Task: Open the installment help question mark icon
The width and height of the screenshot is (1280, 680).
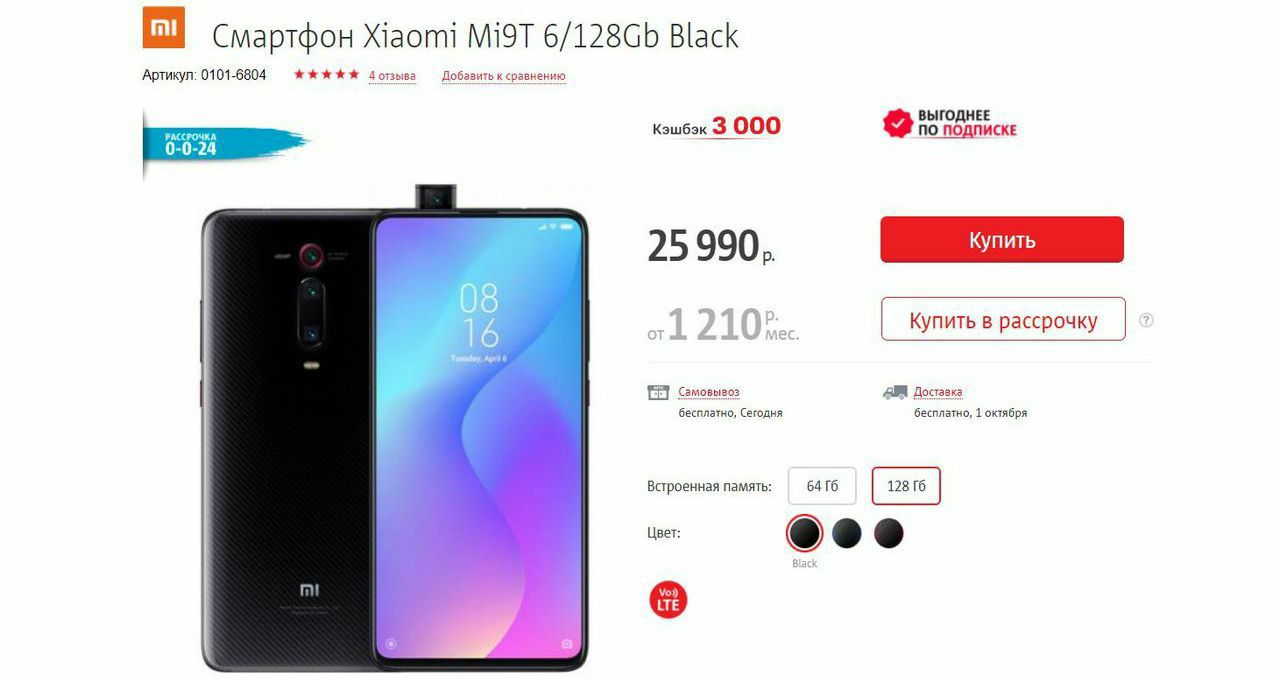Action: point(1146,320)
